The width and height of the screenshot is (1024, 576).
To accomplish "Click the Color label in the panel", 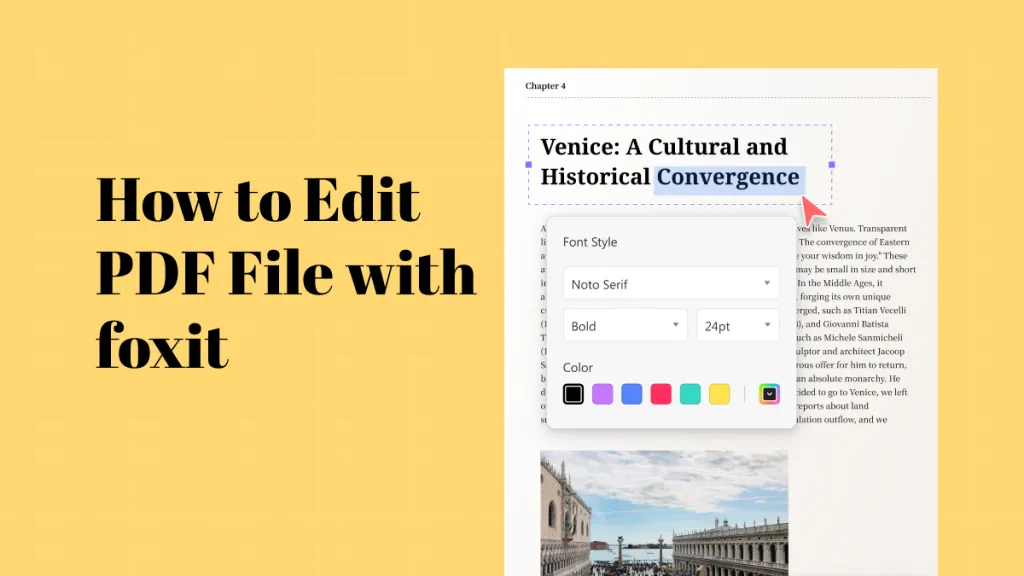I will pos(577,367).
